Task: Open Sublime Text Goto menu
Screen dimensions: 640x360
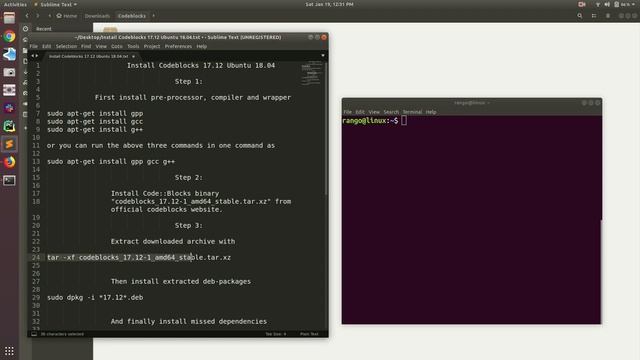Action: (117, 46)
